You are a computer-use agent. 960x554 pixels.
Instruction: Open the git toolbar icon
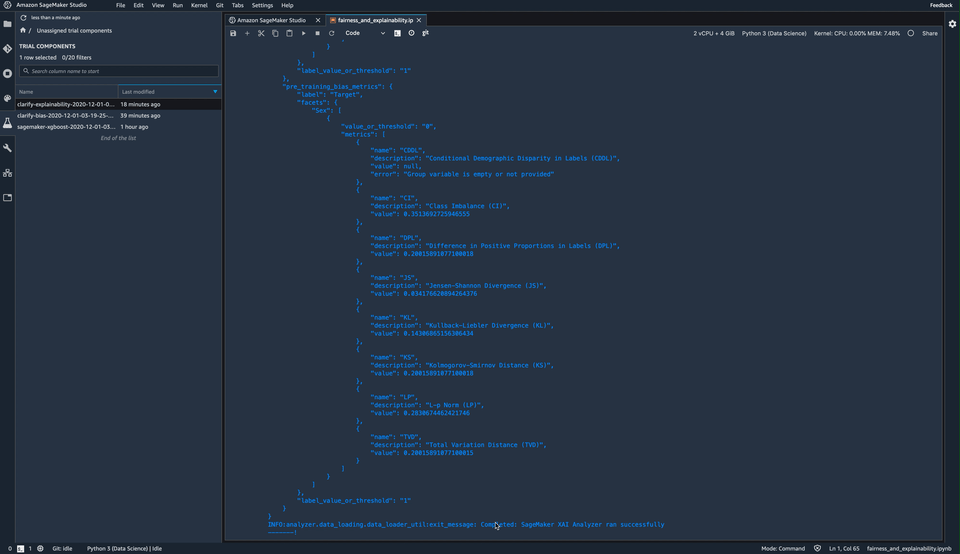click(426, 33)
